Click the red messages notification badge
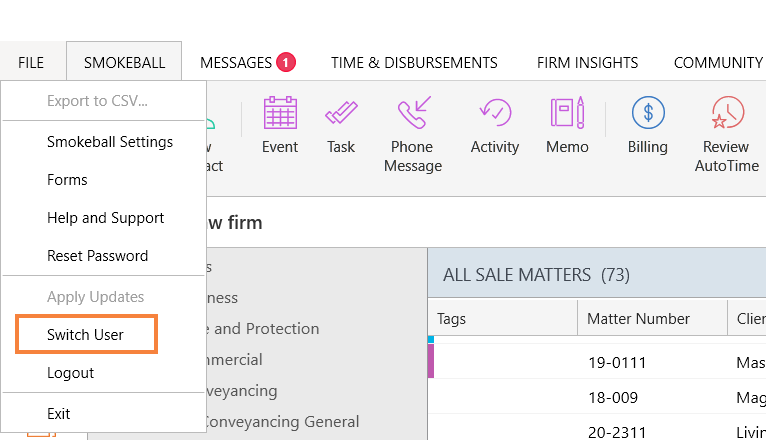The height and width of the screenshot is (440, 766). [286, 63]
